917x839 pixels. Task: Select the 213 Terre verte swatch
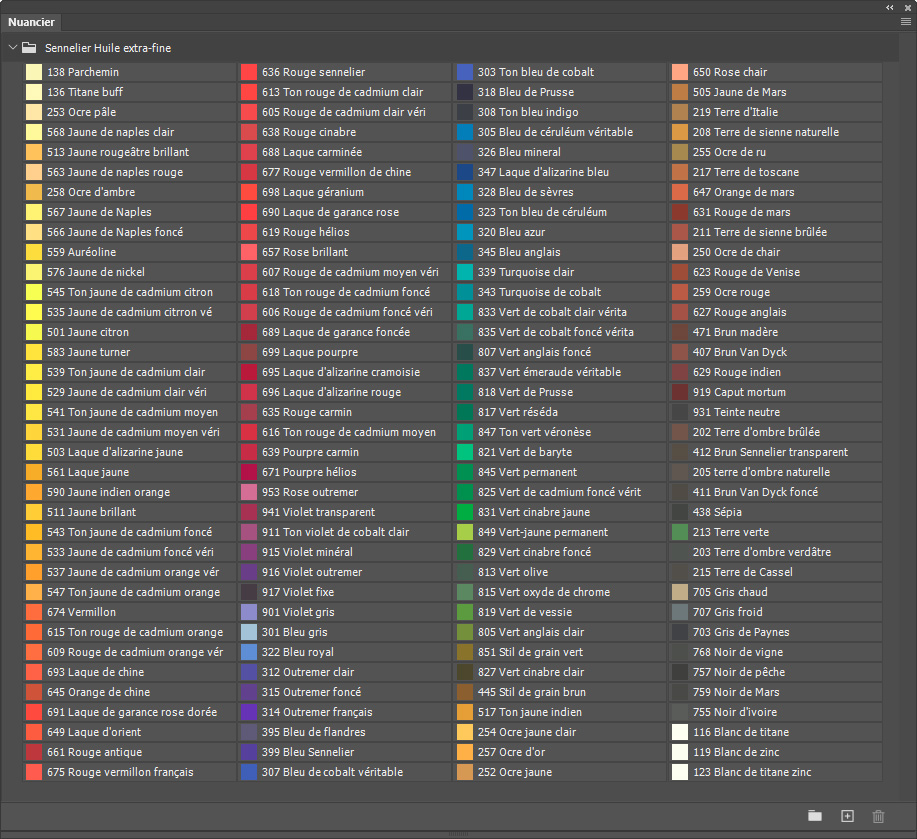tap(680, 532)
